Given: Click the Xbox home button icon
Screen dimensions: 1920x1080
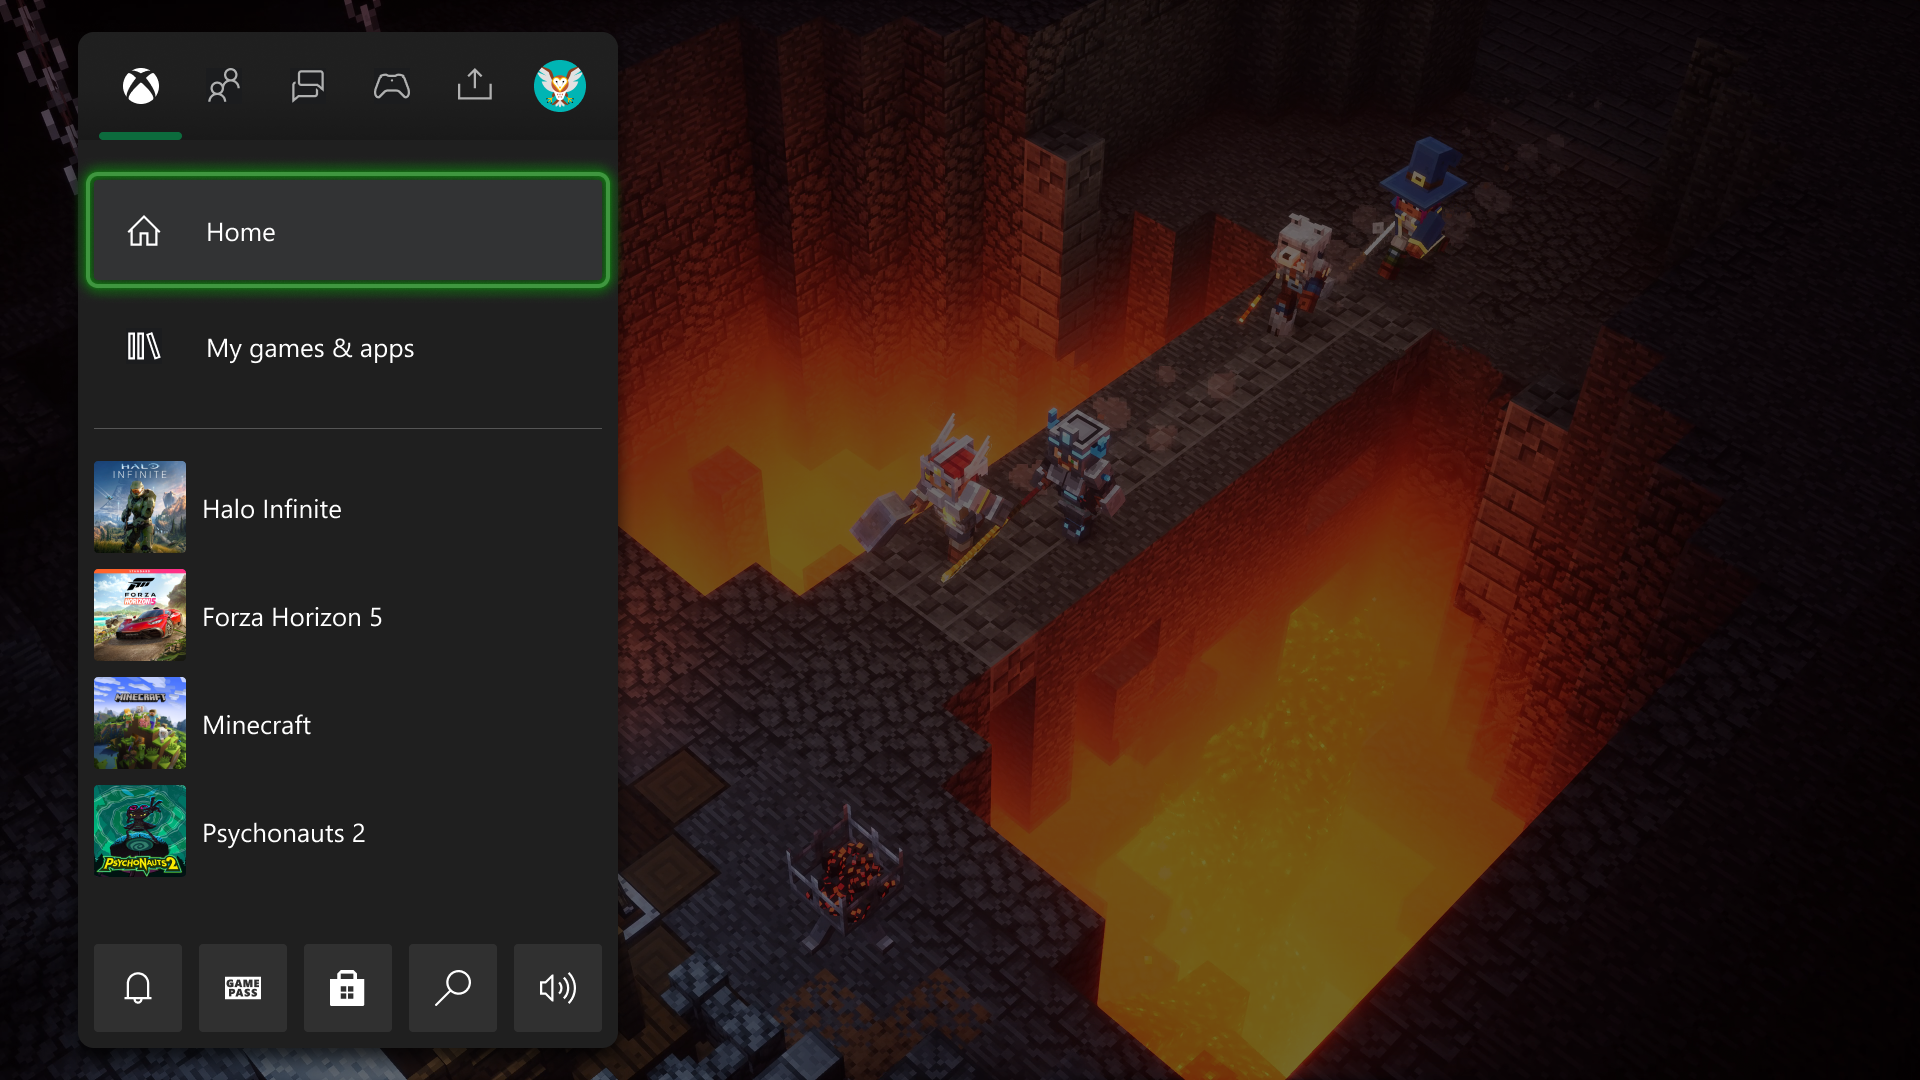Looking at the screenshot, I should (141, 84).
